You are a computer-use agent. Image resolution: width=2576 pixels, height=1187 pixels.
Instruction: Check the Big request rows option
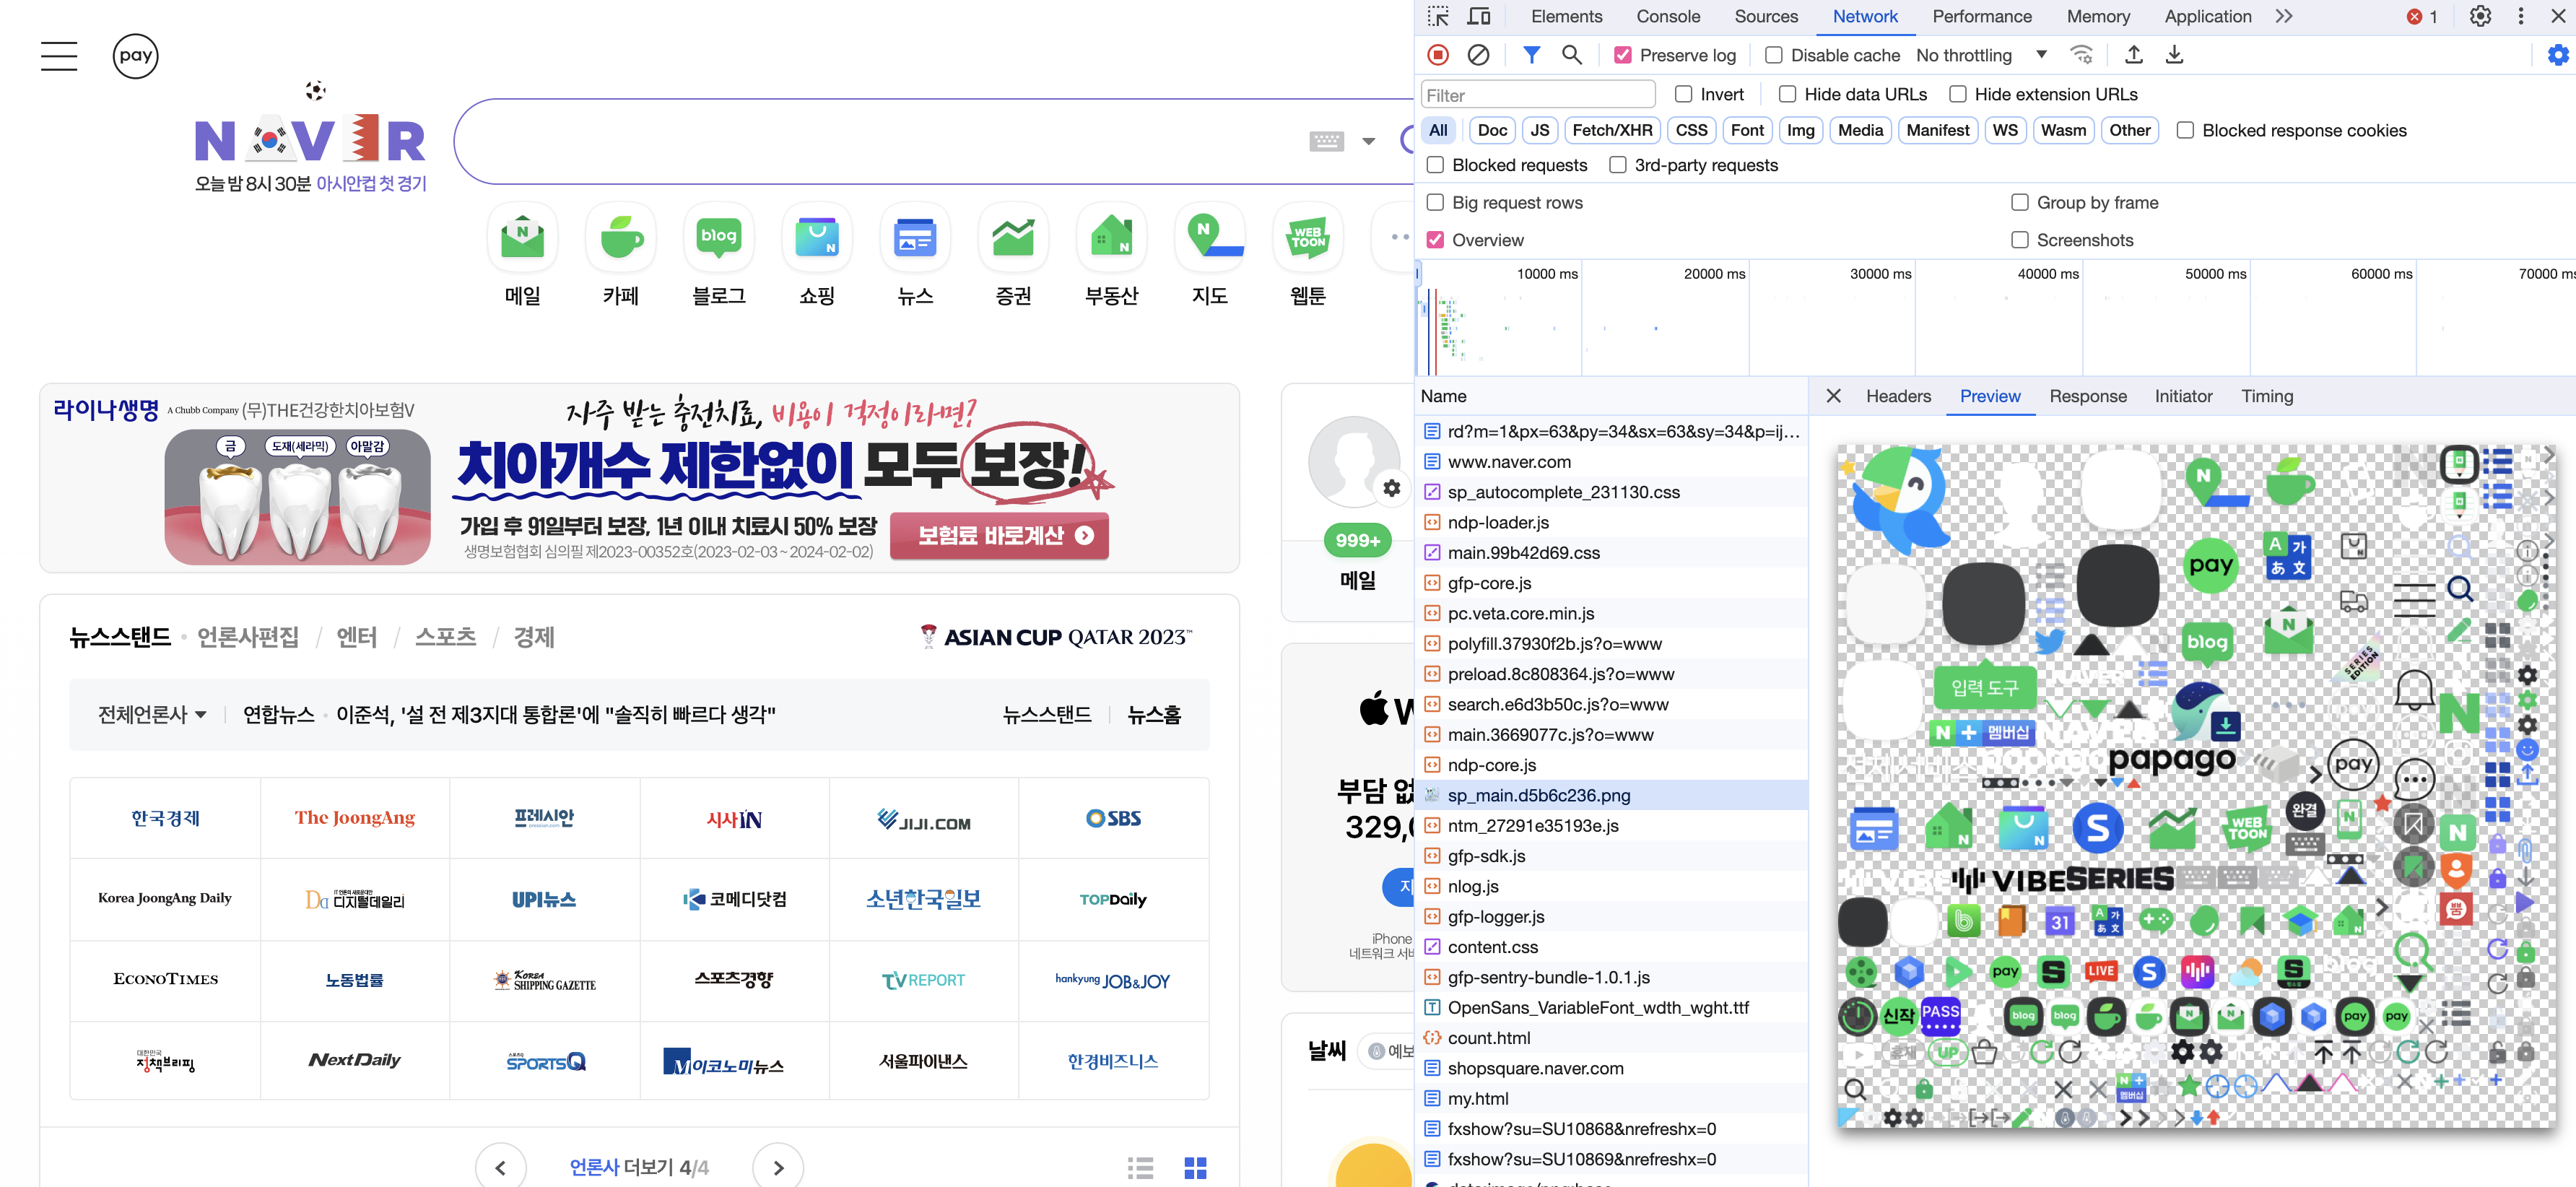tap(1435, 203)
